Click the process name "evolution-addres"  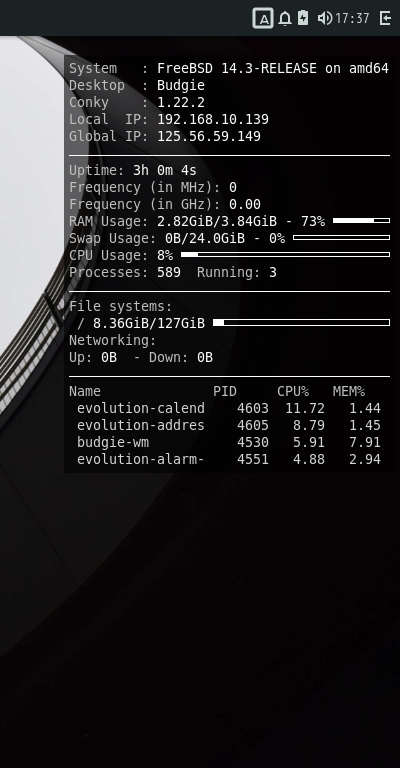141,425
